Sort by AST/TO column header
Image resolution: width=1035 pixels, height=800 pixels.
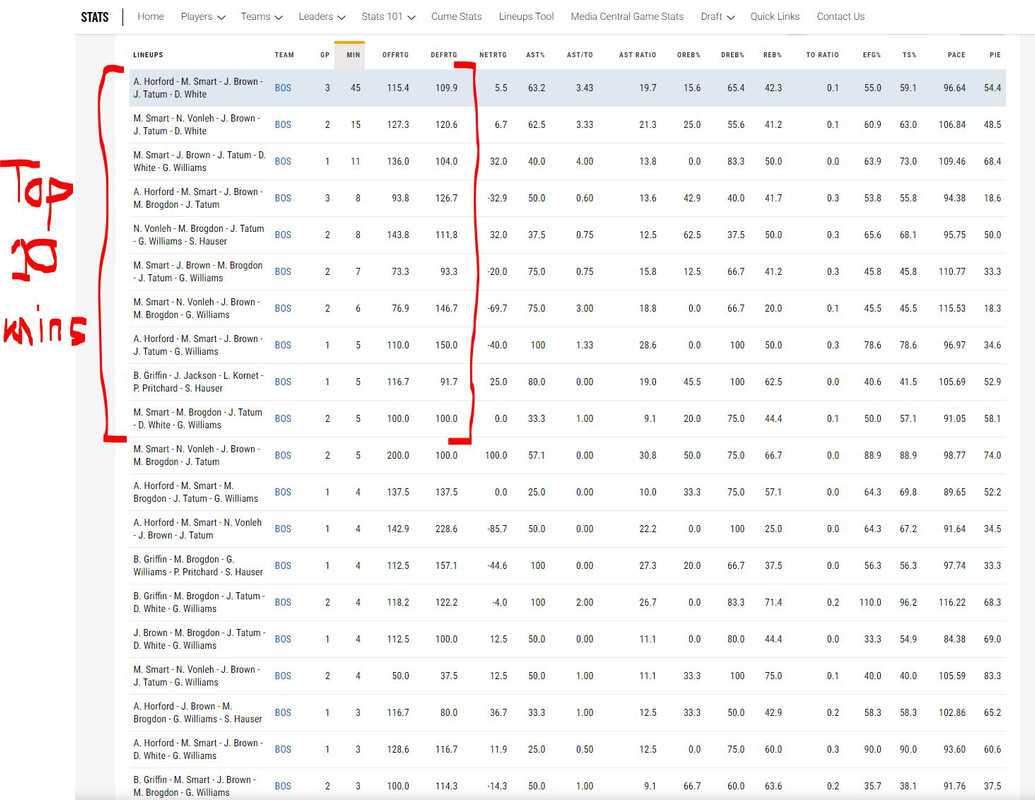580,55
